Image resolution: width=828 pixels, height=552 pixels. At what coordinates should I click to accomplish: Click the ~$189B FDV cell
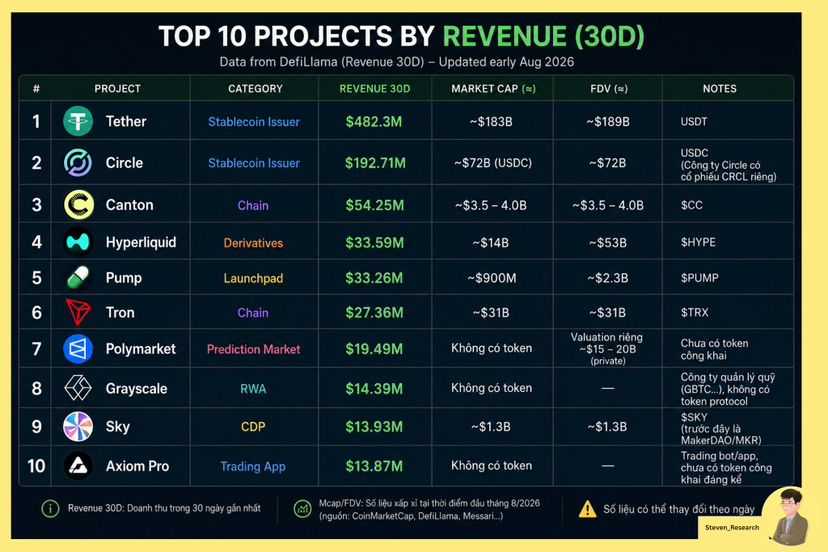coord(608,122)
